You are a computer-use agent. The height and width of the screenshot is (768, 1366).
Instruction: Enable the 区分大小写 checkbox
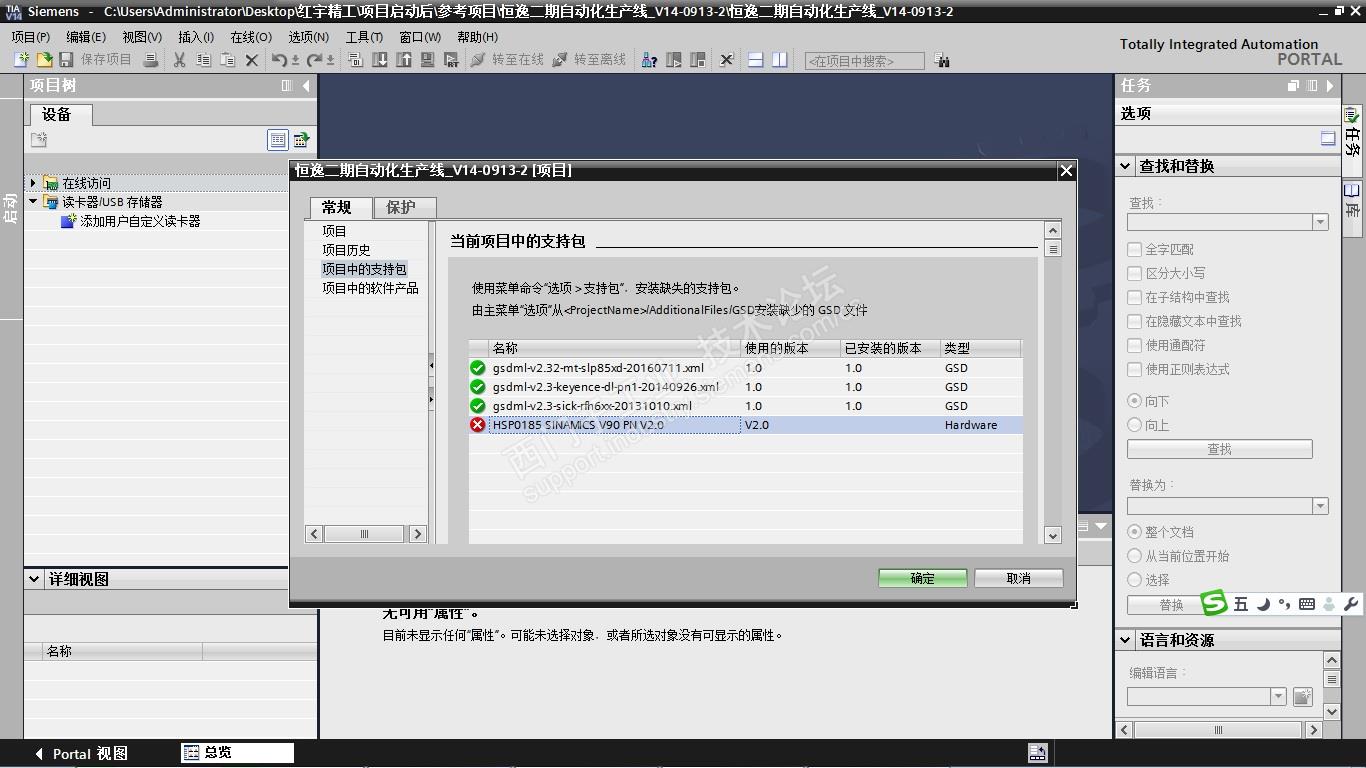tap(1135, 273)
